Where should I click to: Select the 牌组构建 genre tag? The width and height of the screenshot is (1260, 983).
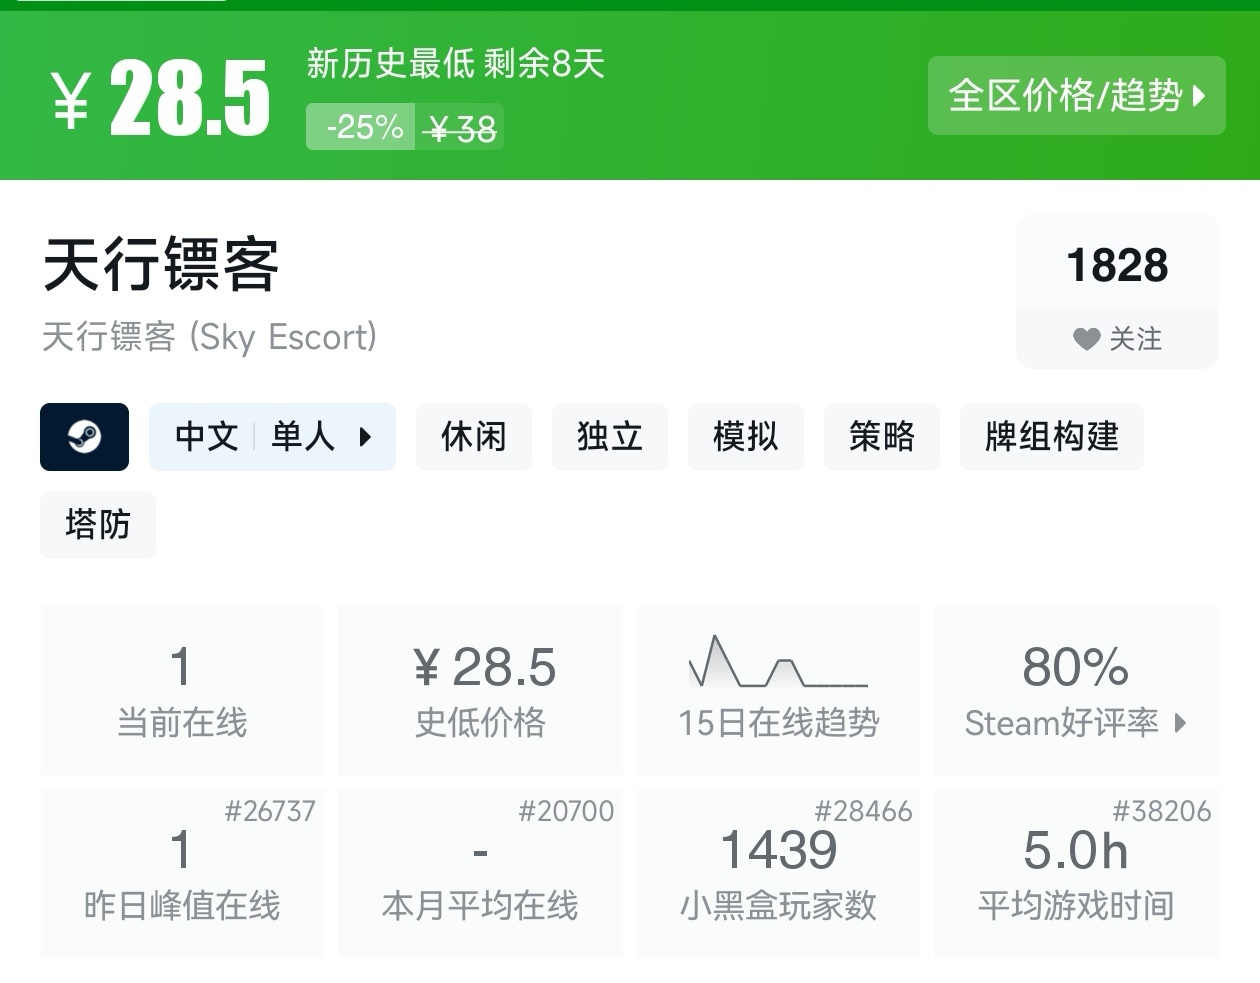pos(1052,437)
